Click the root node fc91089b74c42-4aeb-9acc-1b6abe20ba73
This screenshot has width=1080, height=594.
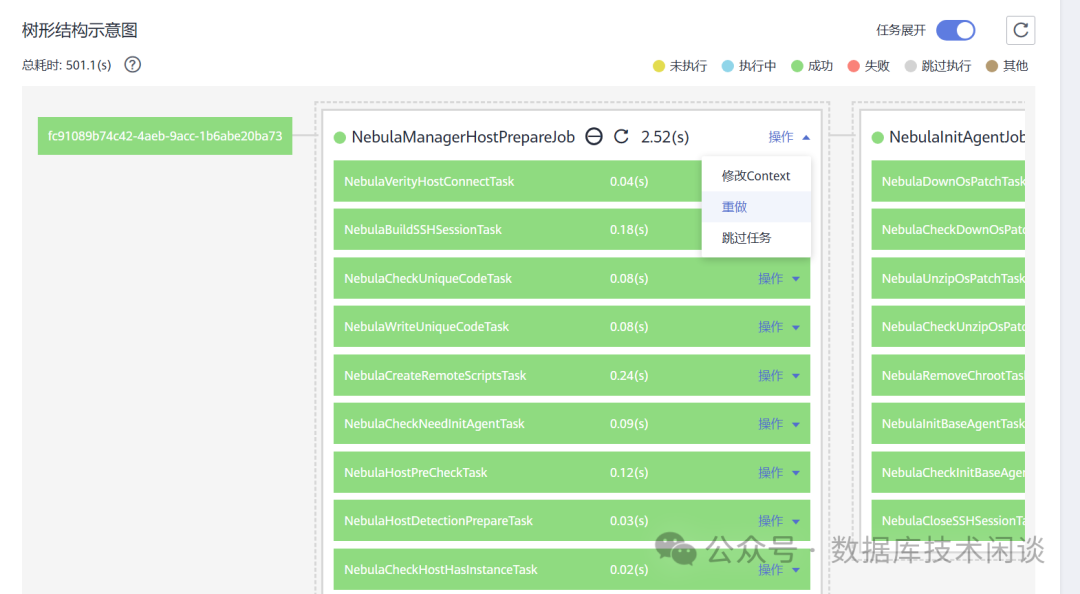(x=165, y=136)
